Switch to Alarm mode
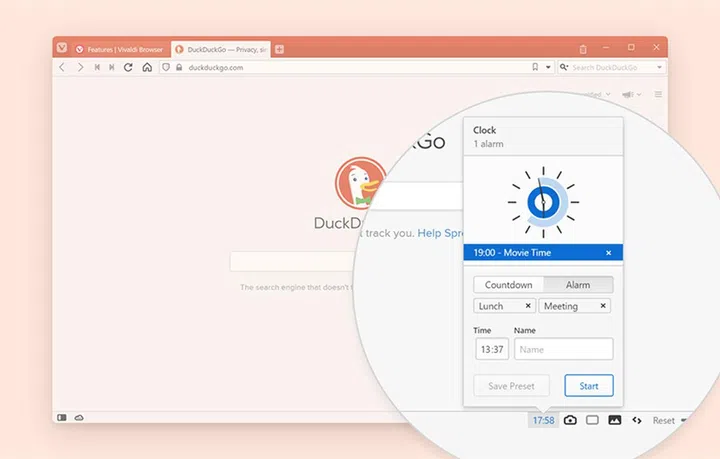Screen dimensions: 720x459 (x=578, y=285)
